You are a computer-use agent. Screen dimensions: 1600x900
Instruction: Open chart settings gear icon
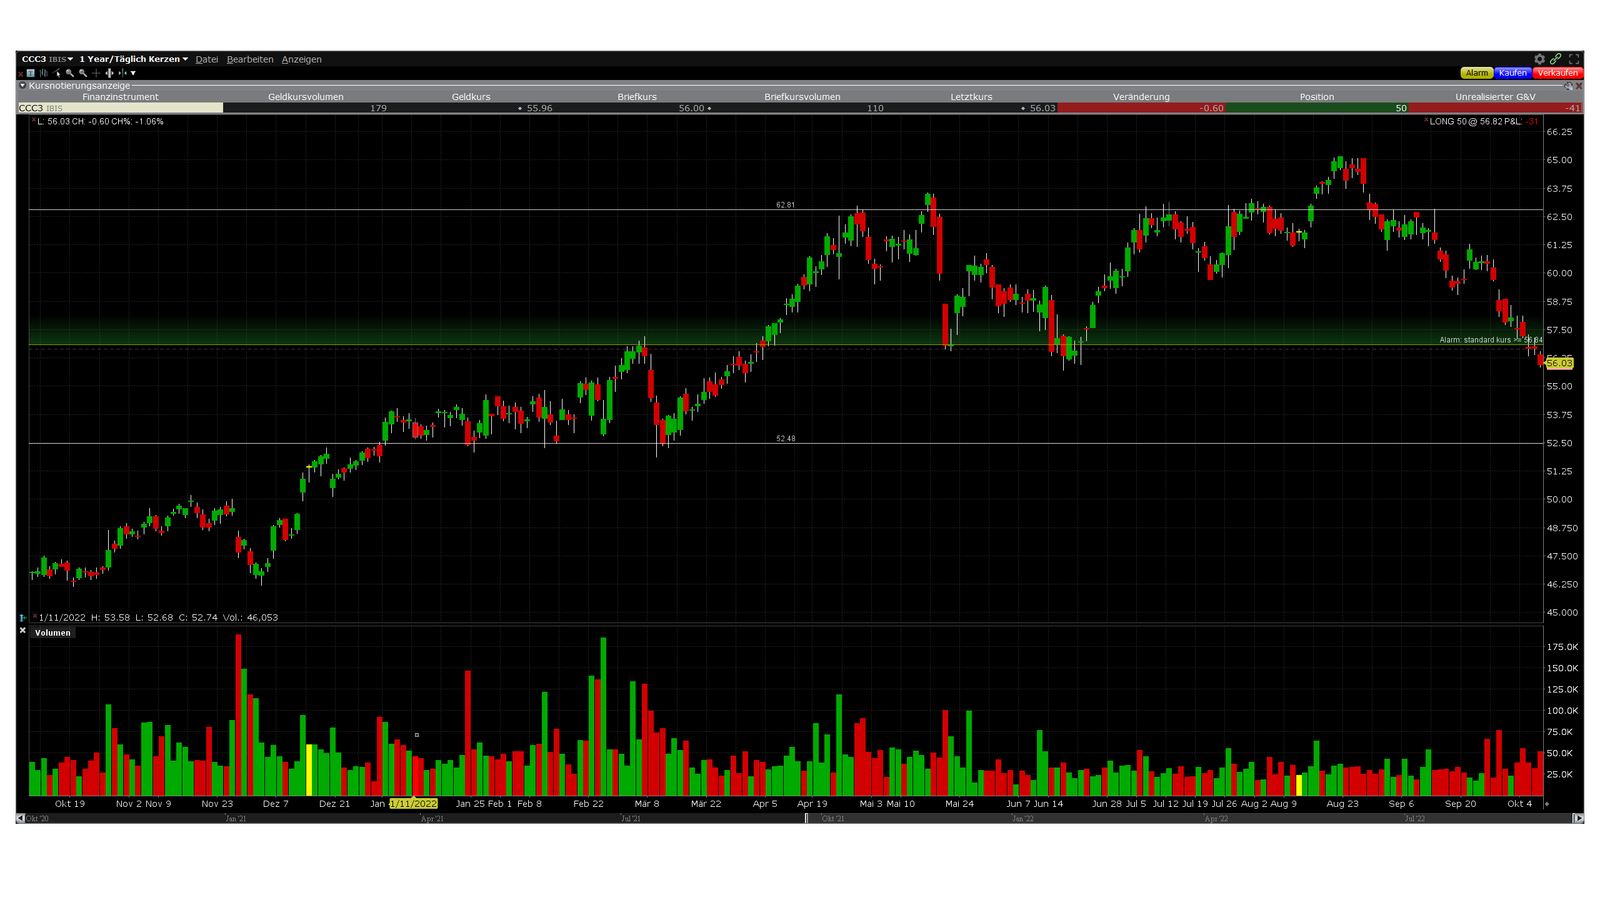[x=1540, y=59]
